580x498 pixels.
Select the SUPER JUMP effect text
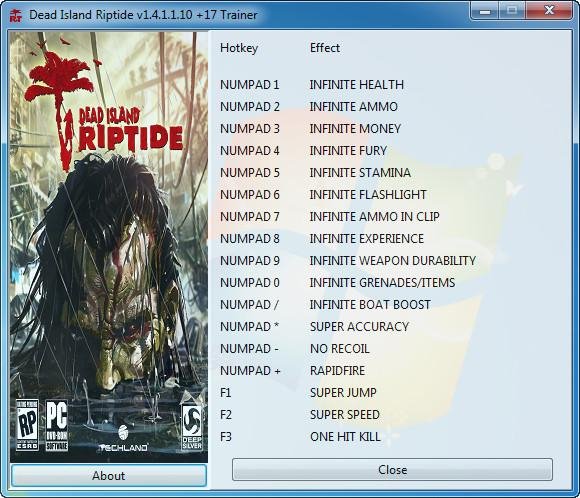343,393
